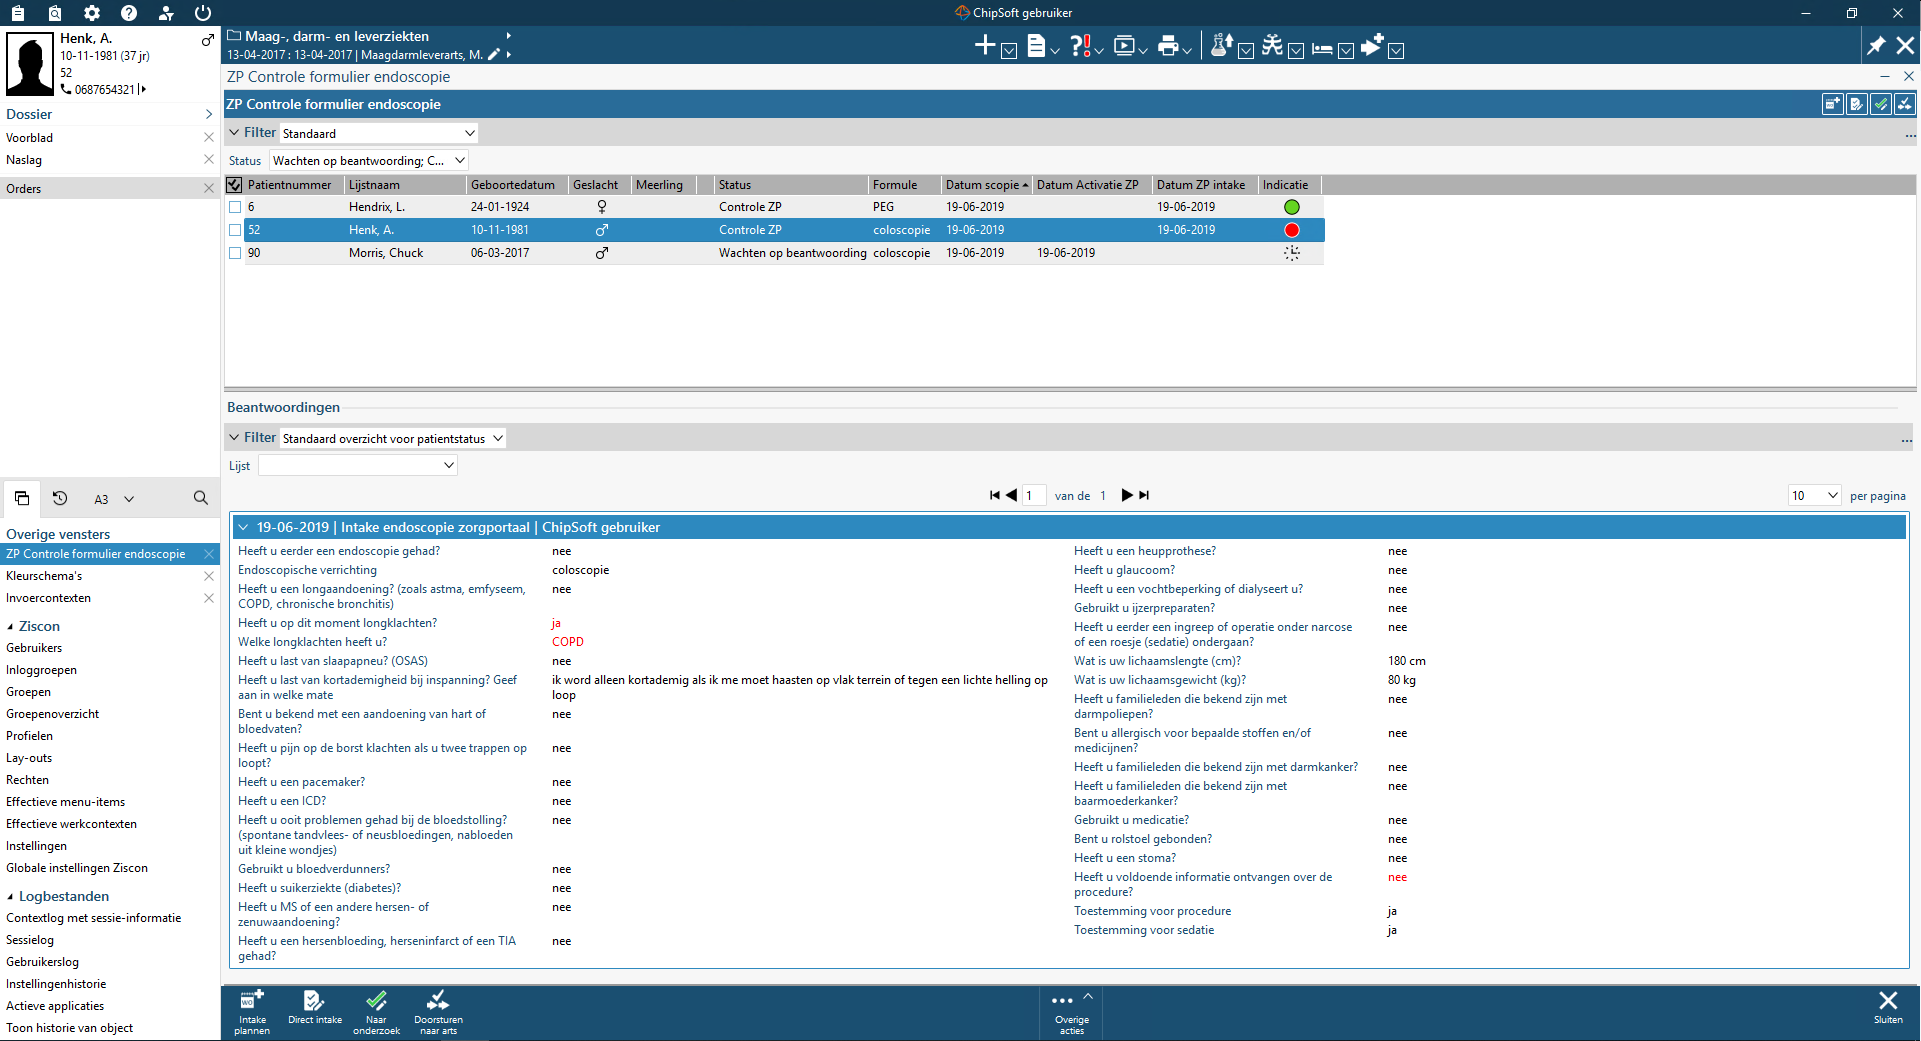Click the page number input field
1921x1041 pixels.
coord(1034,495)
